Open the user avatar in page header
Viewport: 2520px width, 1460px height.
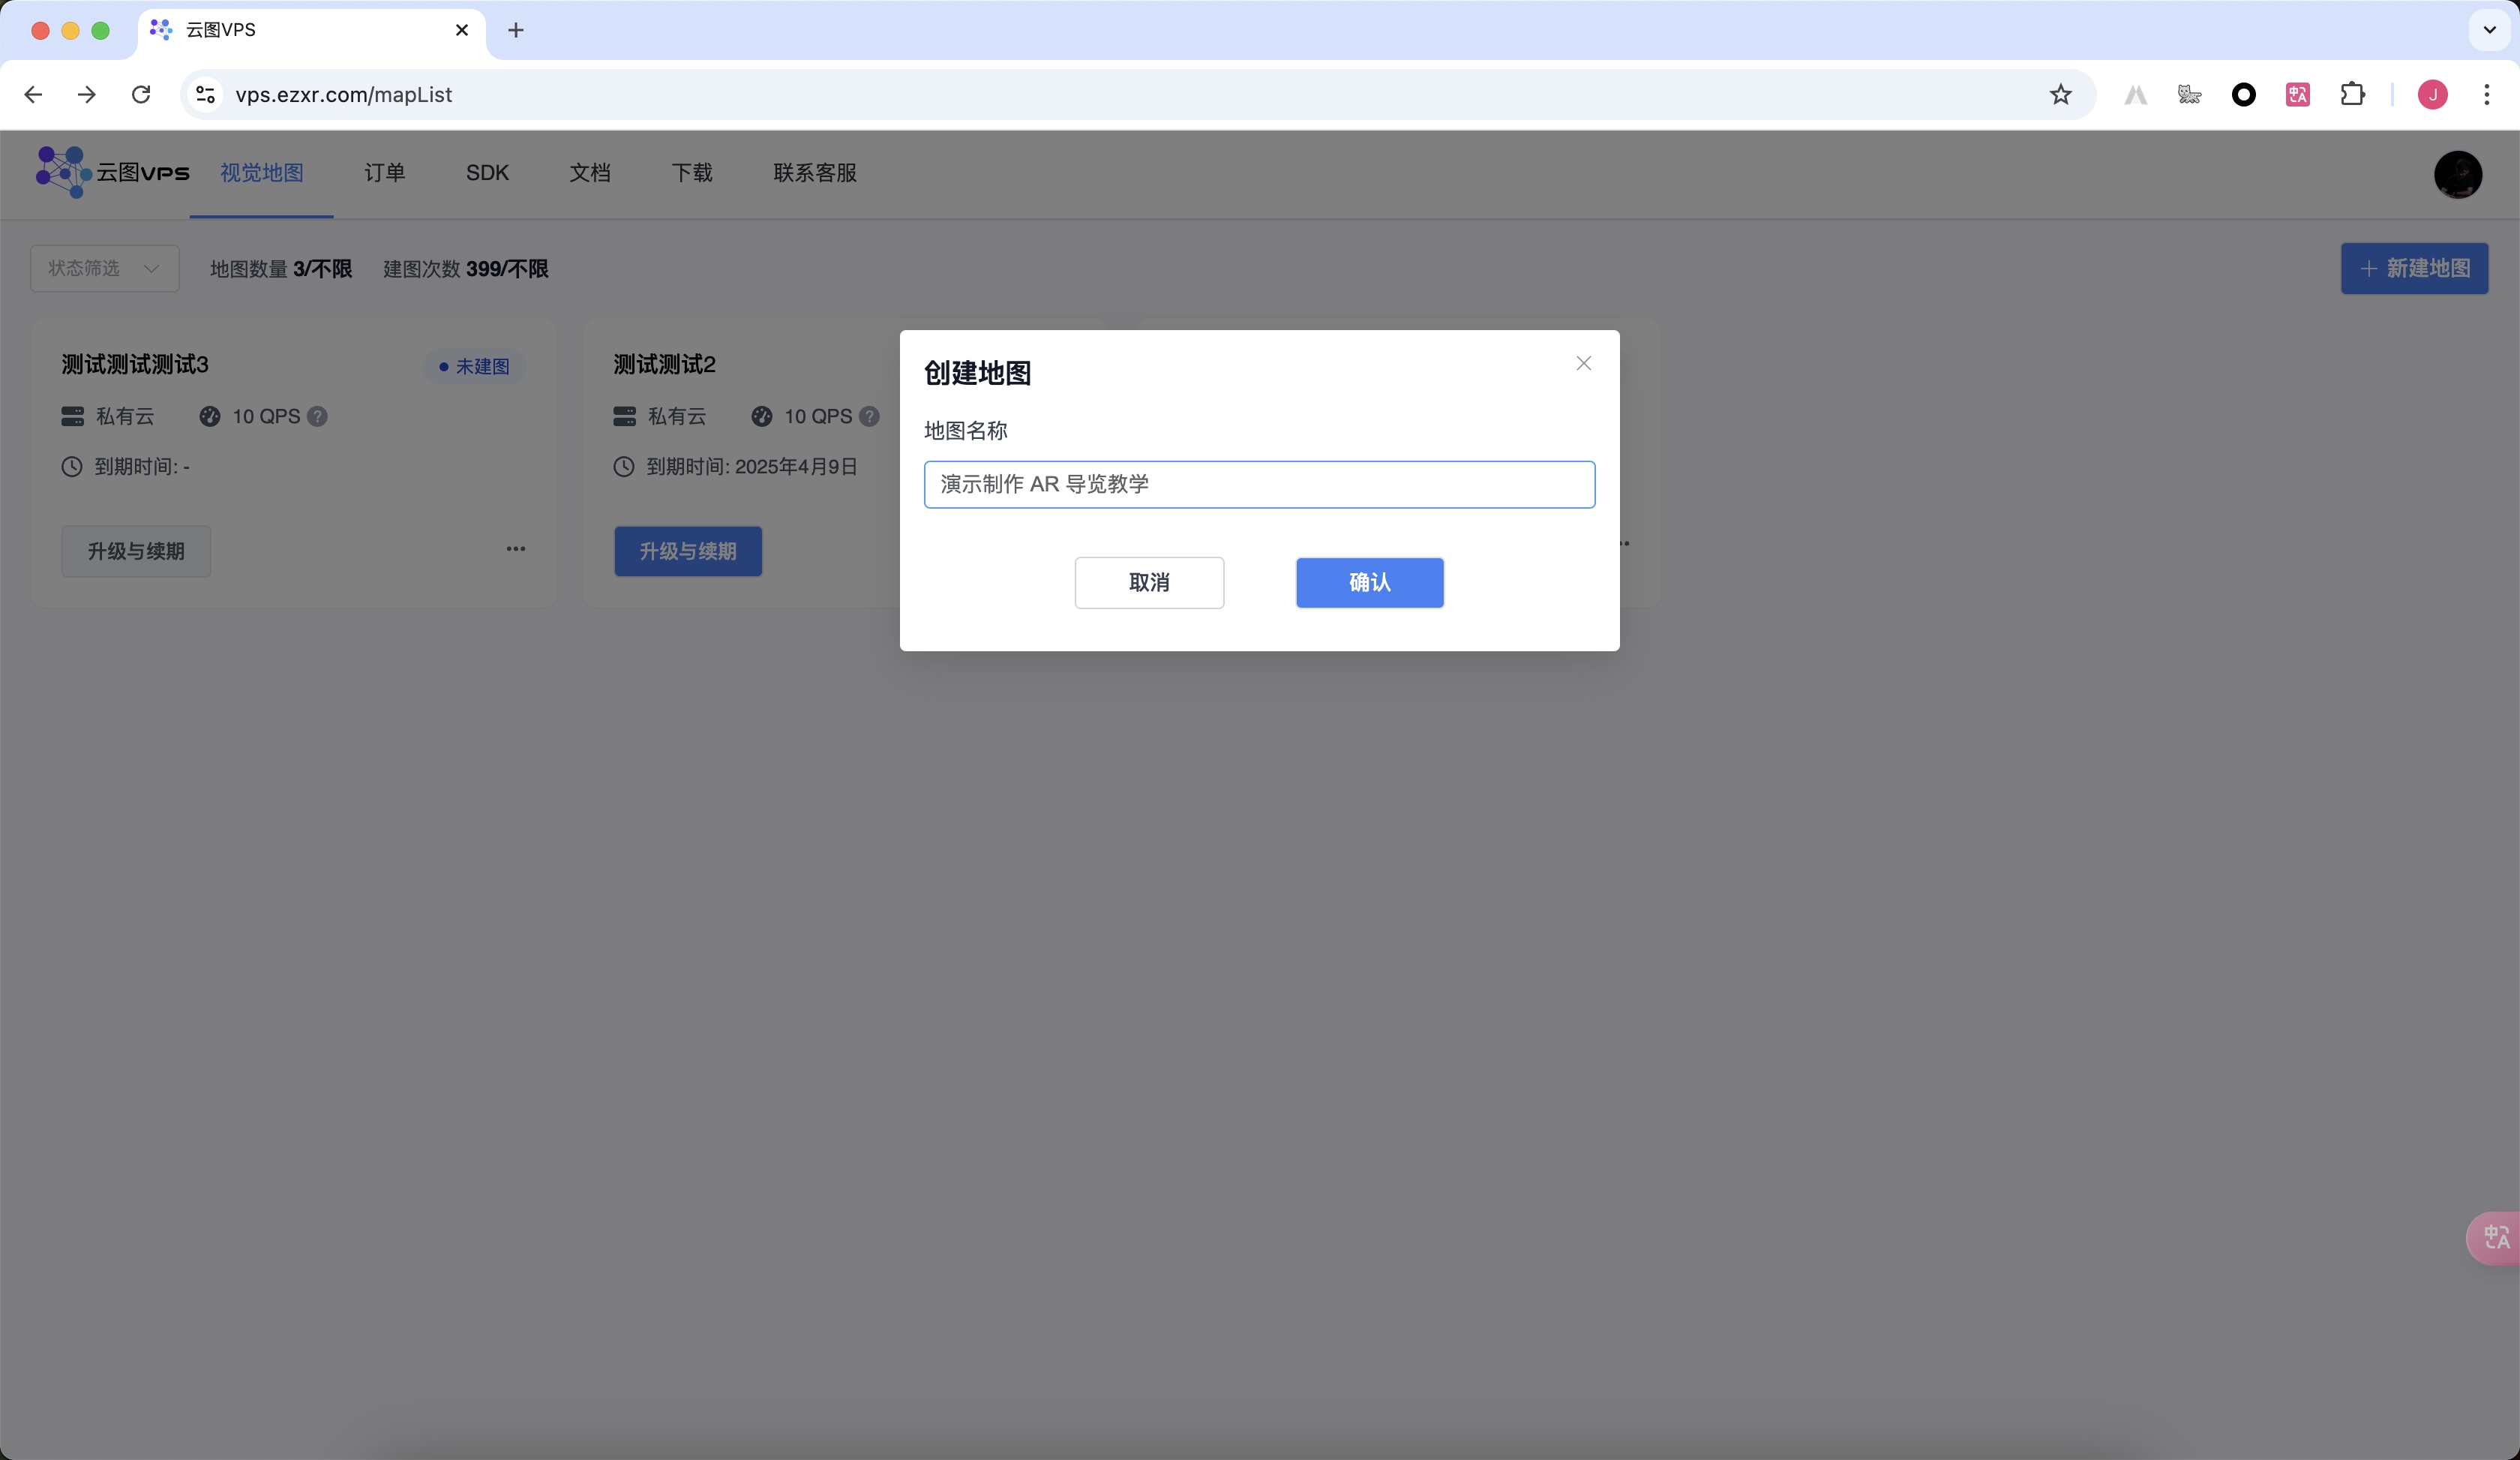point(2457,174)
